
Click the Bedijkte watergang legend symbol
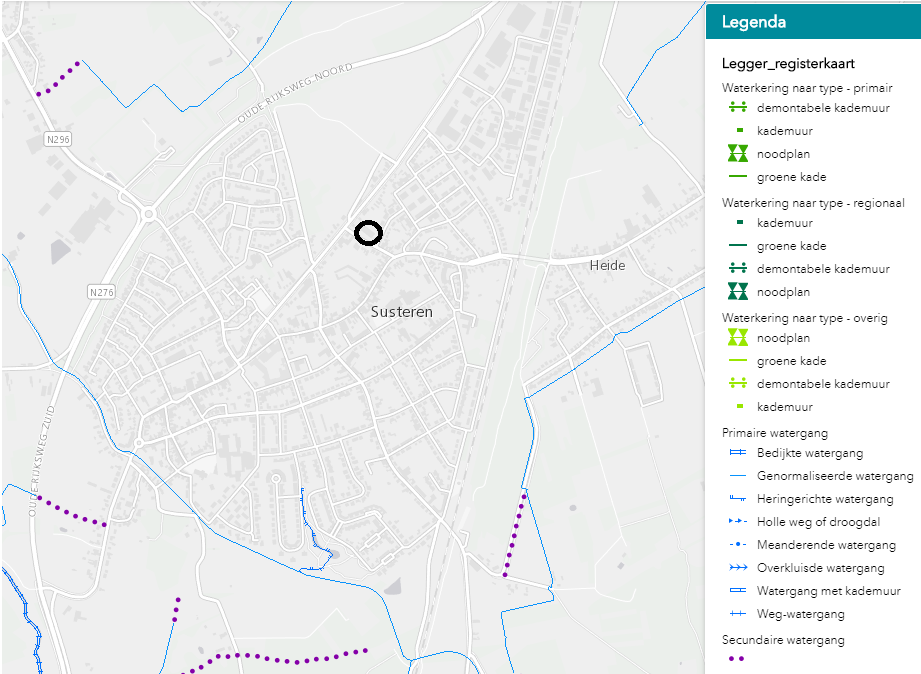coord(738,452)
